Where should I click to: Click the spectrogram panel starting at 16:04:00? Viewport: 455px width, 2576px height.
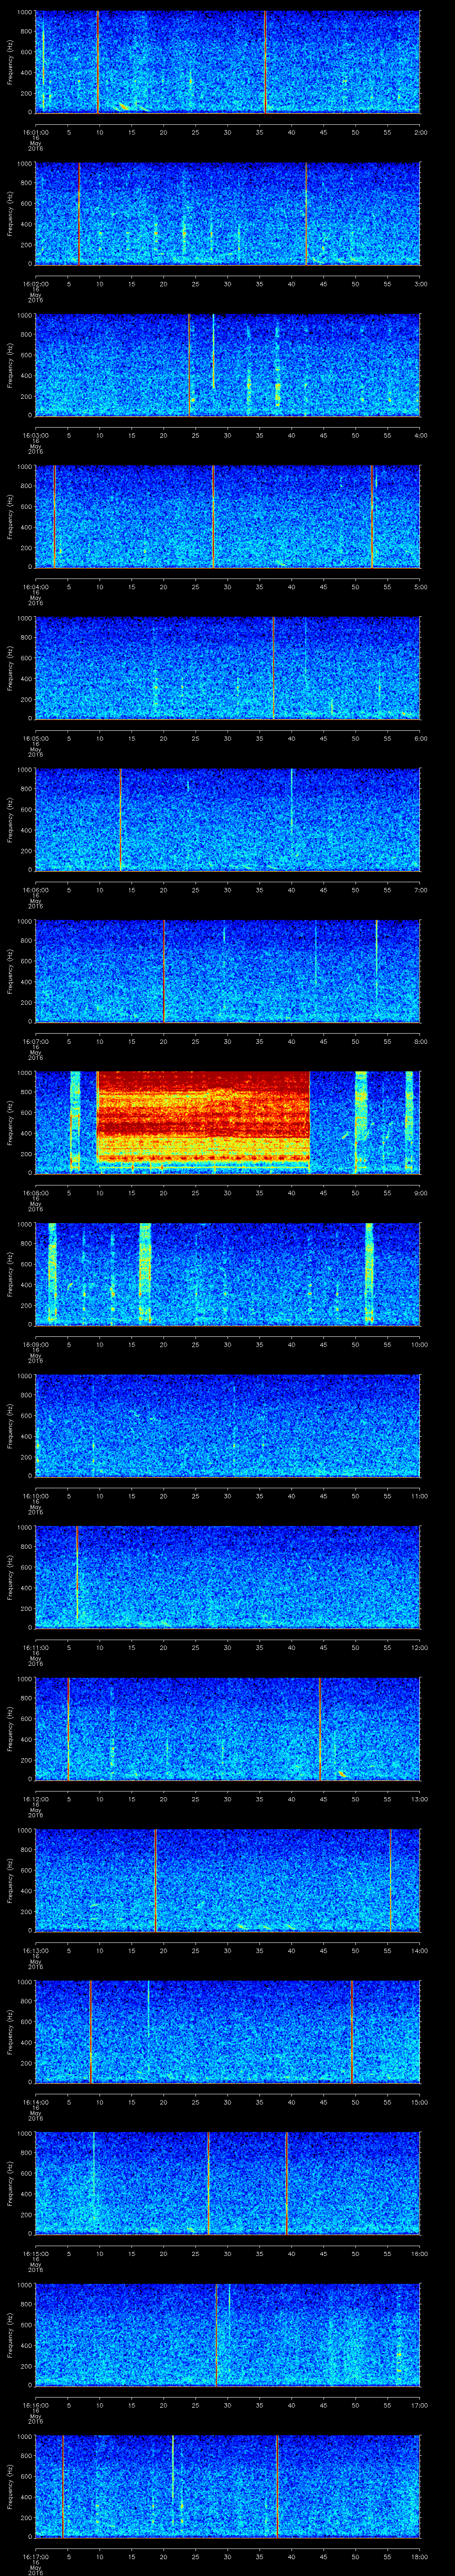227,516
